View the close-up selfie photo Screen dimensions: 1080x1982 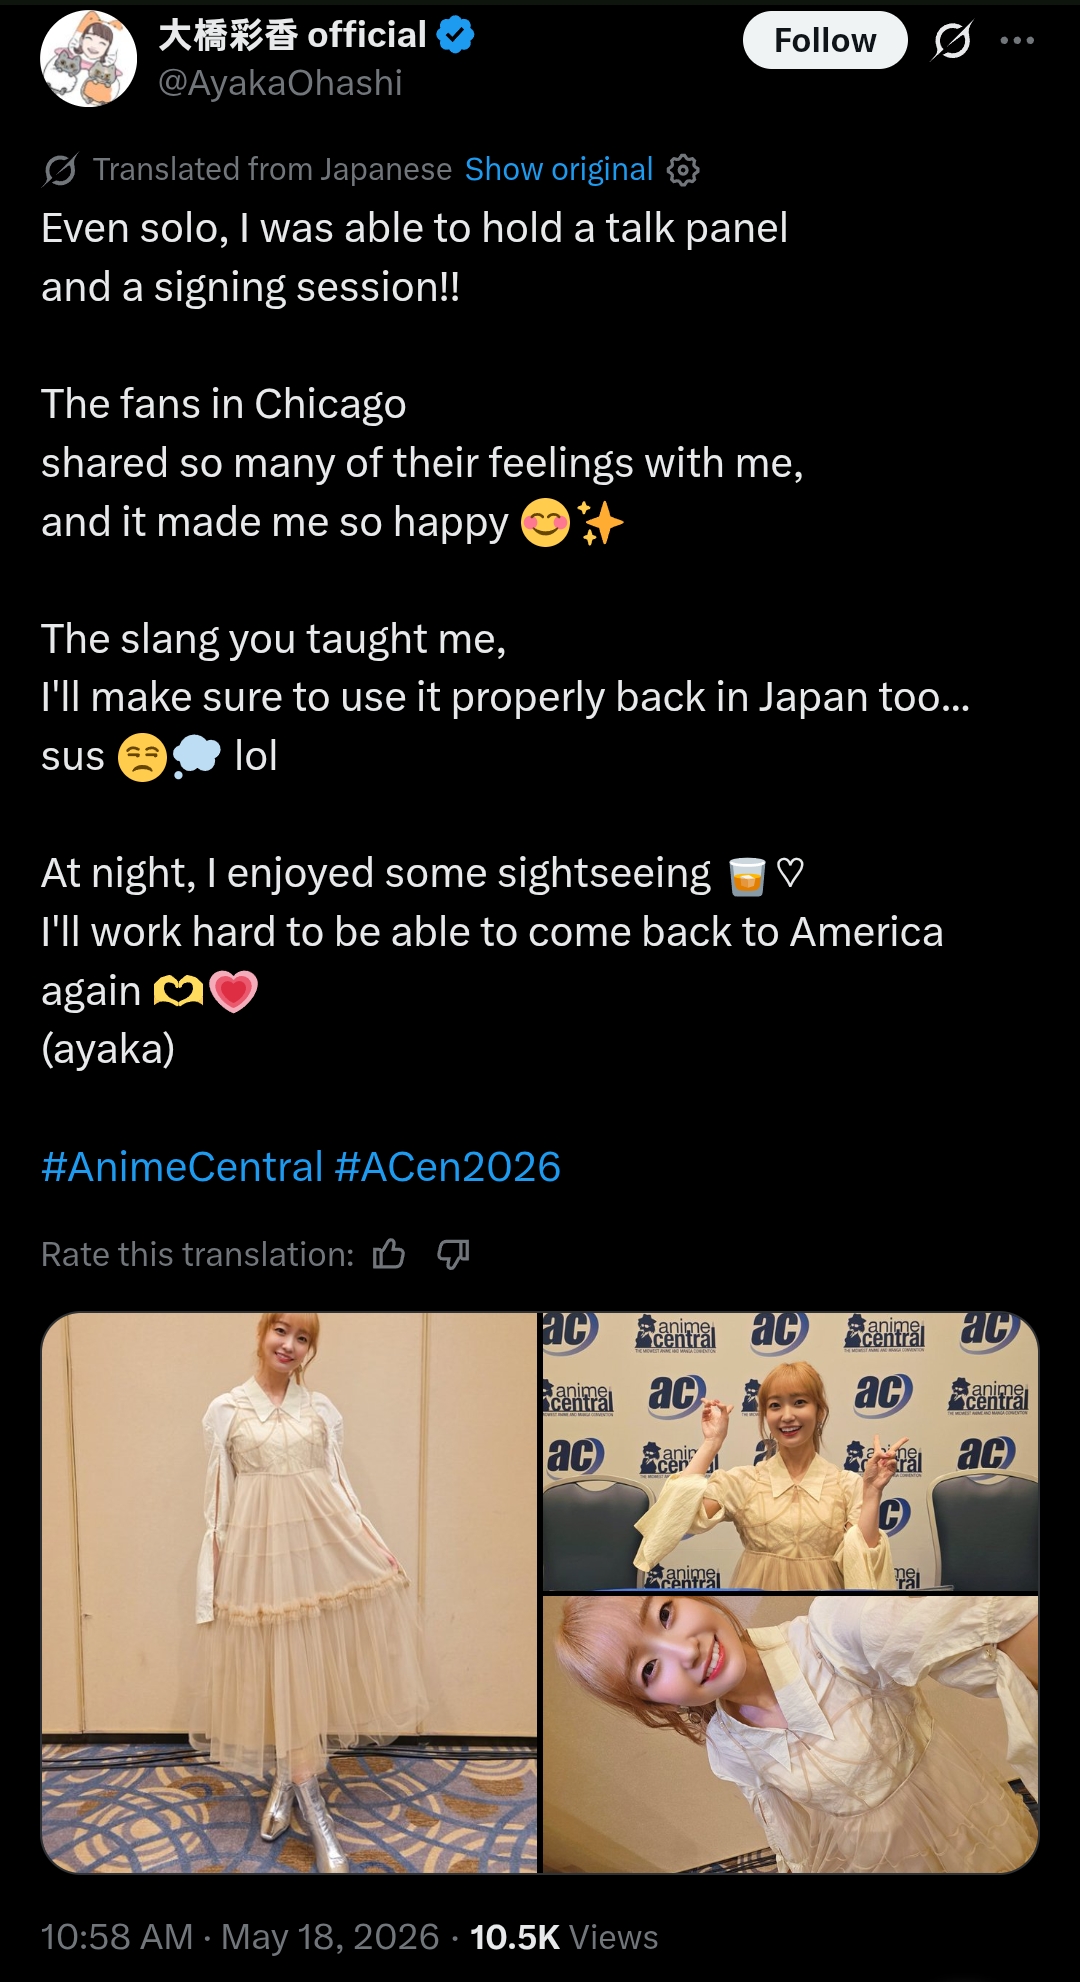(790, 1734)
